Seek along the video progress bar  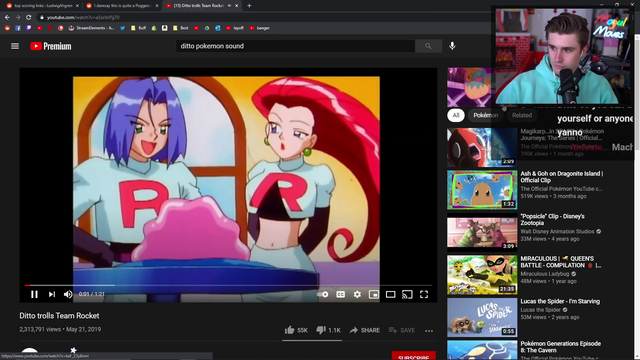228,285
